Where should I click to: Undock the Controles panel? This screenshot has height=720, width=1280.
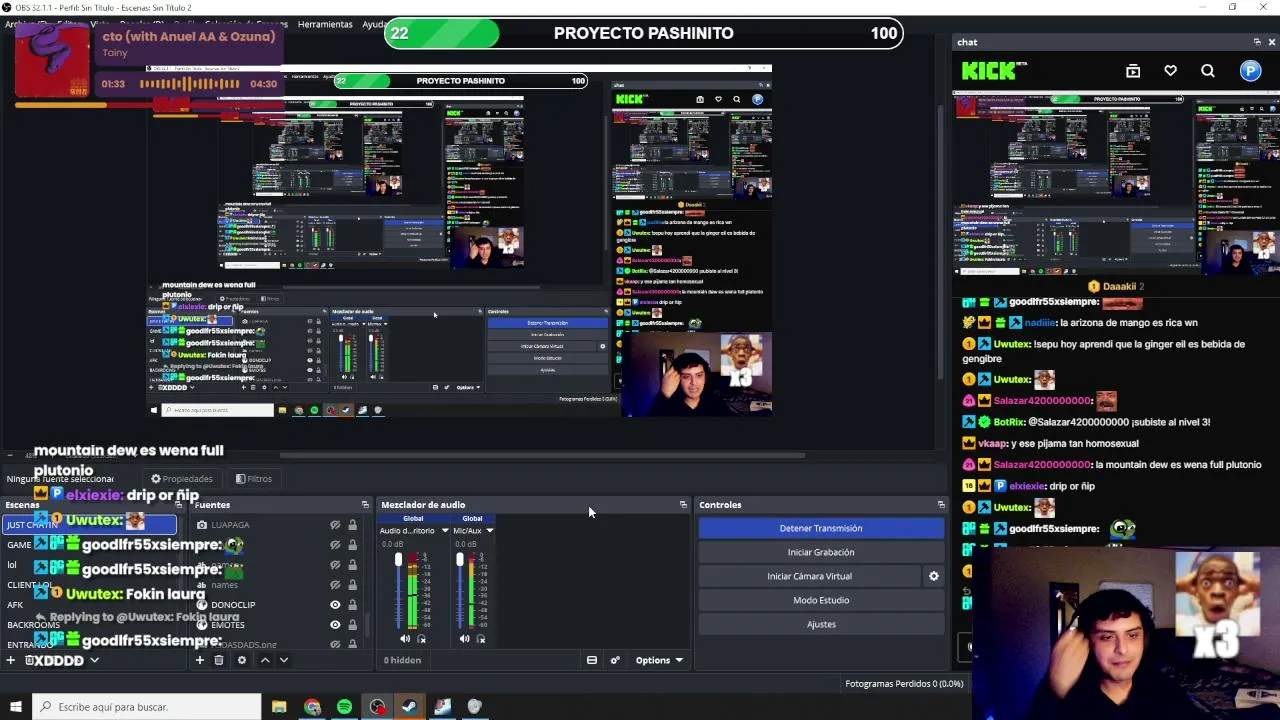(x=941, y=505)
